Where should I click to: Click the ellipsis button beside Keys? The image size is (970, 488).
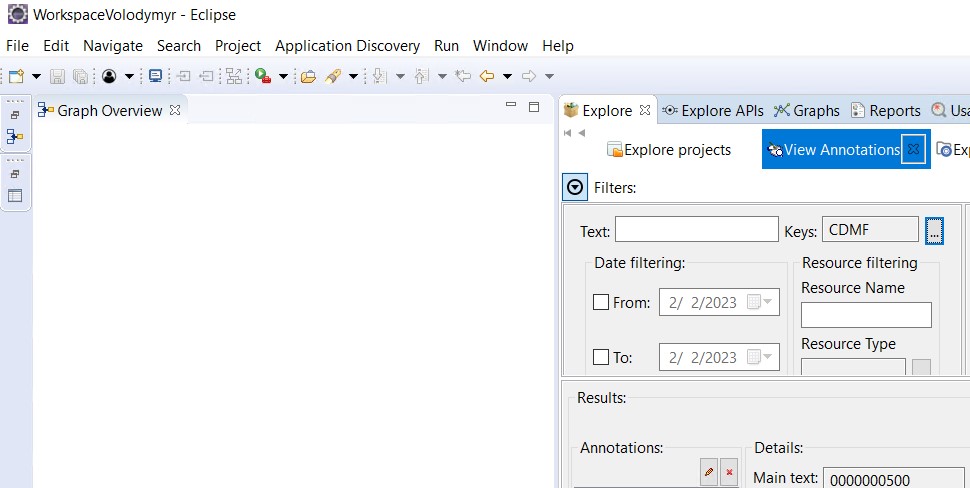(x=934, y=231)
